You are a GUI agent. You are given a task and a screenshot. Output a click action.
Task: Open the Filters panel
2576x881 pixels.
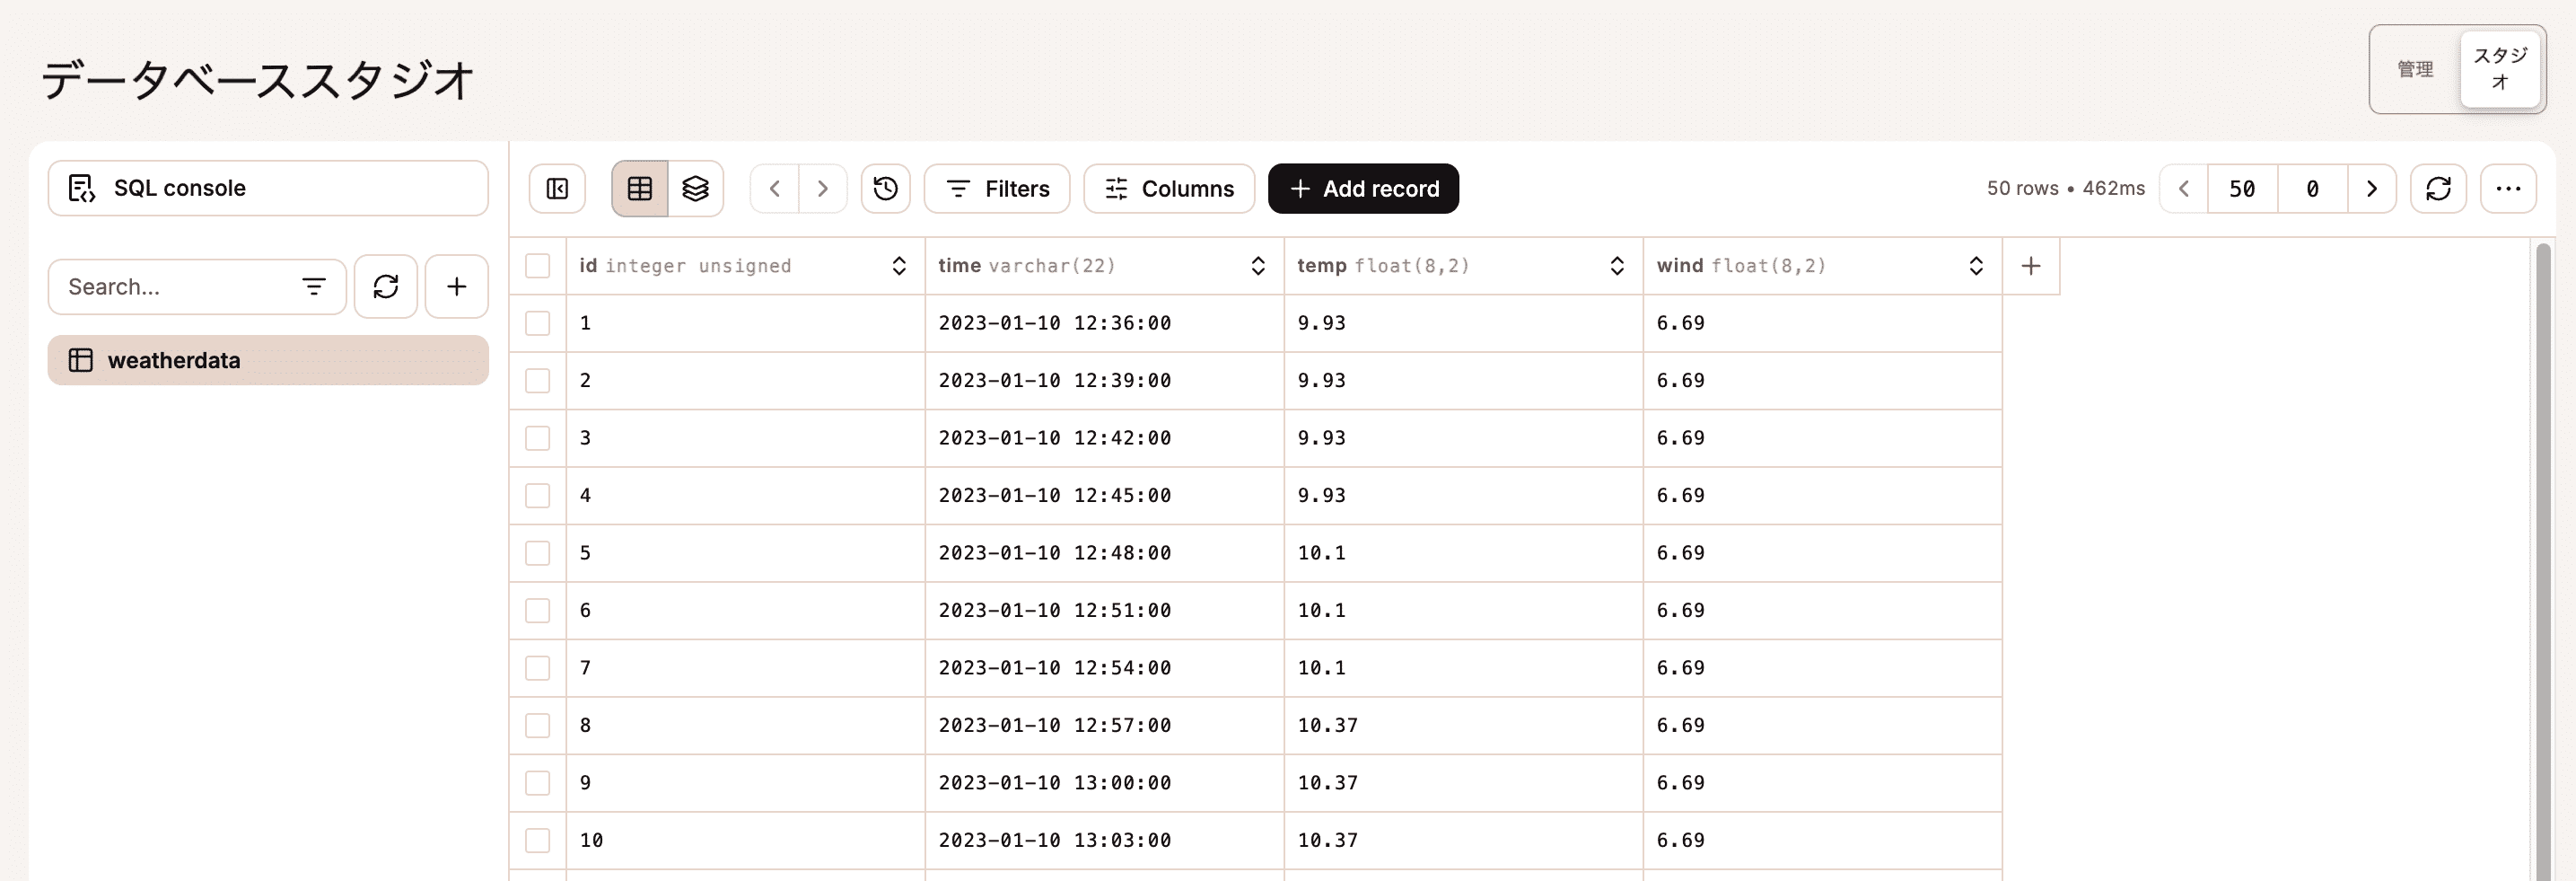point(997,189)
